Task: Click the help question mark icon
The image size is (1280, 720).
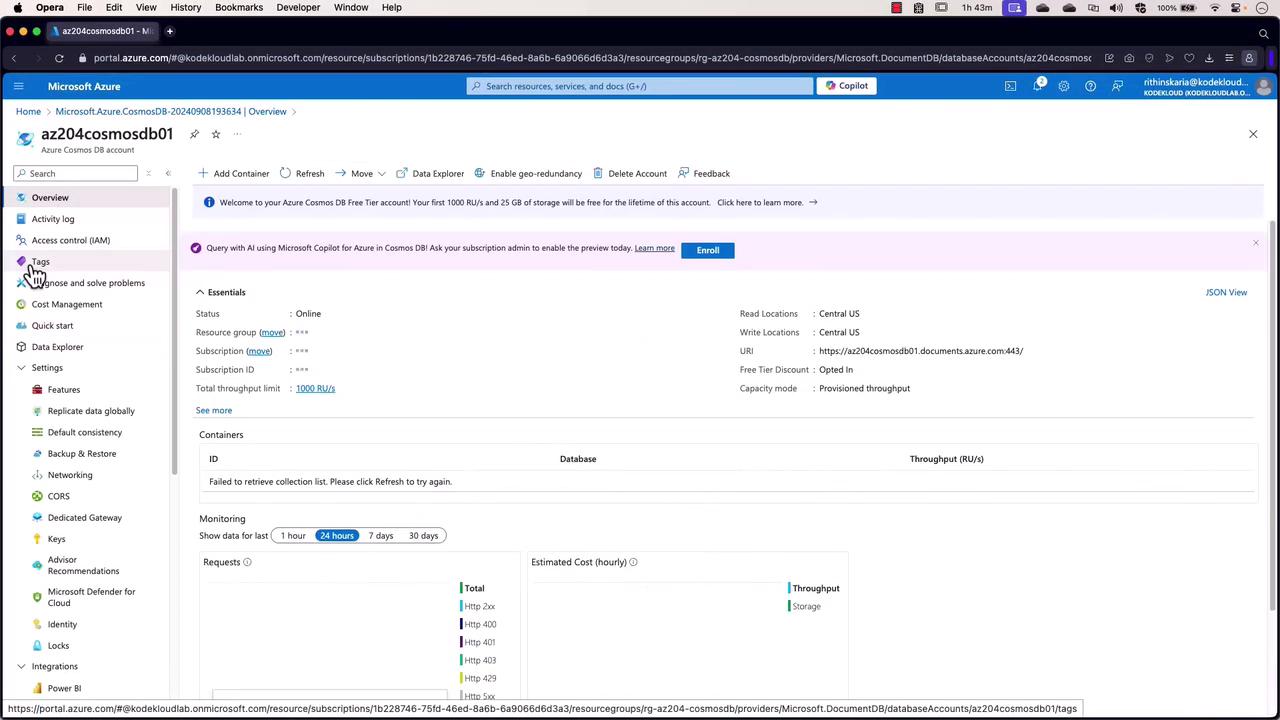Action: tap(1090, 86)
